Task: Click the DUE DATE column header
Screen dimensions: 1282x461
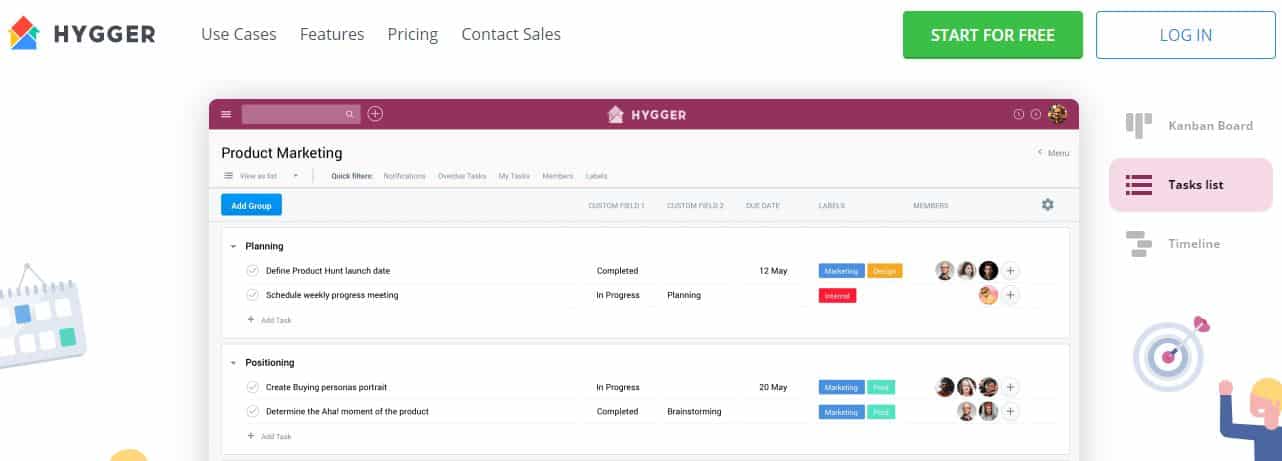Action: [762, 205]
